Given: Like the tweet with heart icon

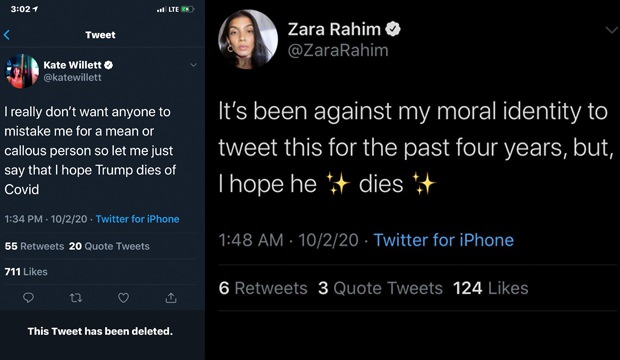Looking at the screenshot, I should point(123,297).
